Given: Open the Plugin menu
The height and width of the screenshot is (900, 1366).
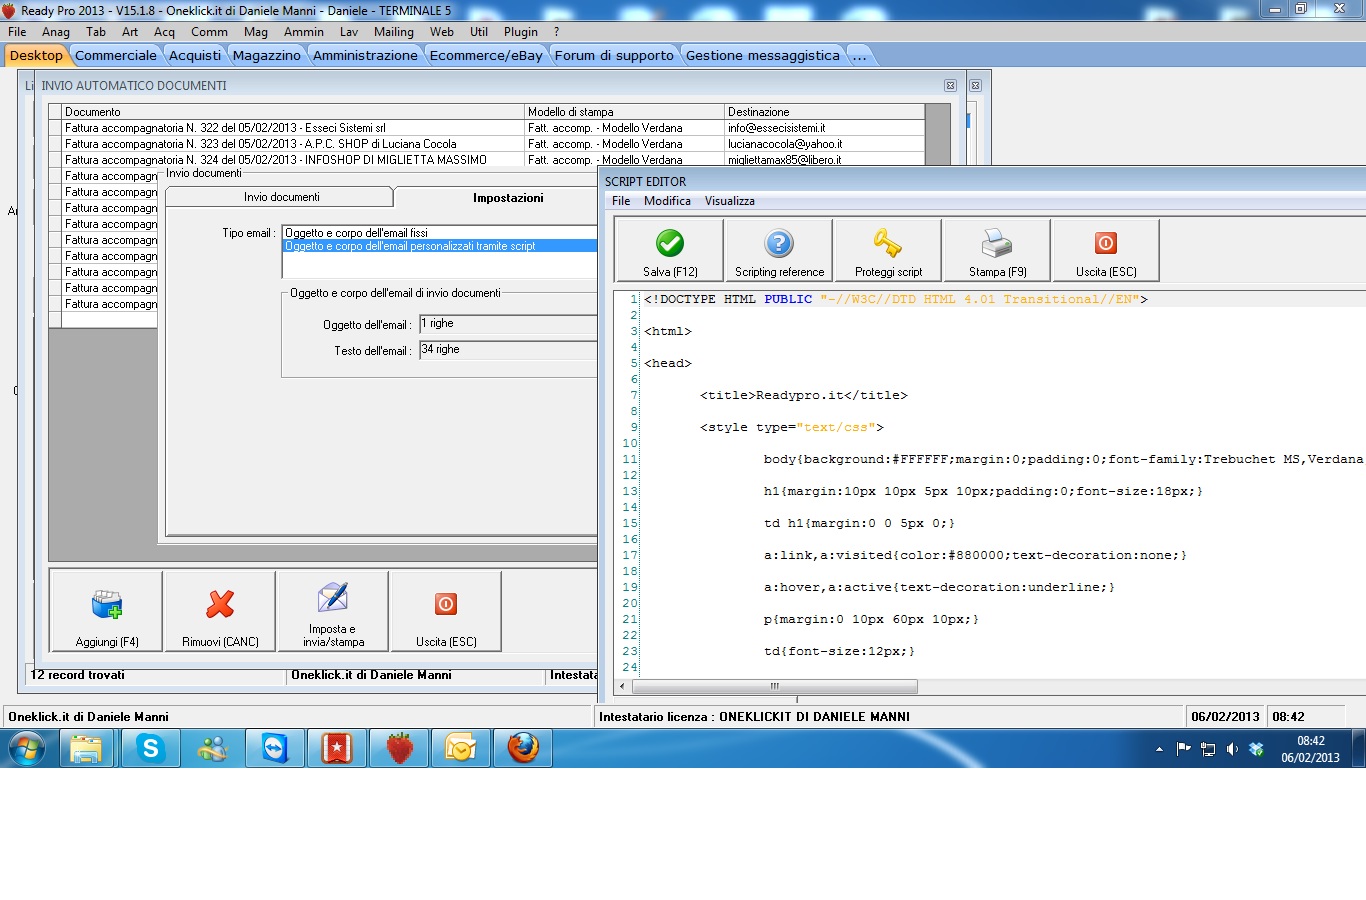Looking at the screenshot, I should (x=521, y=32).
